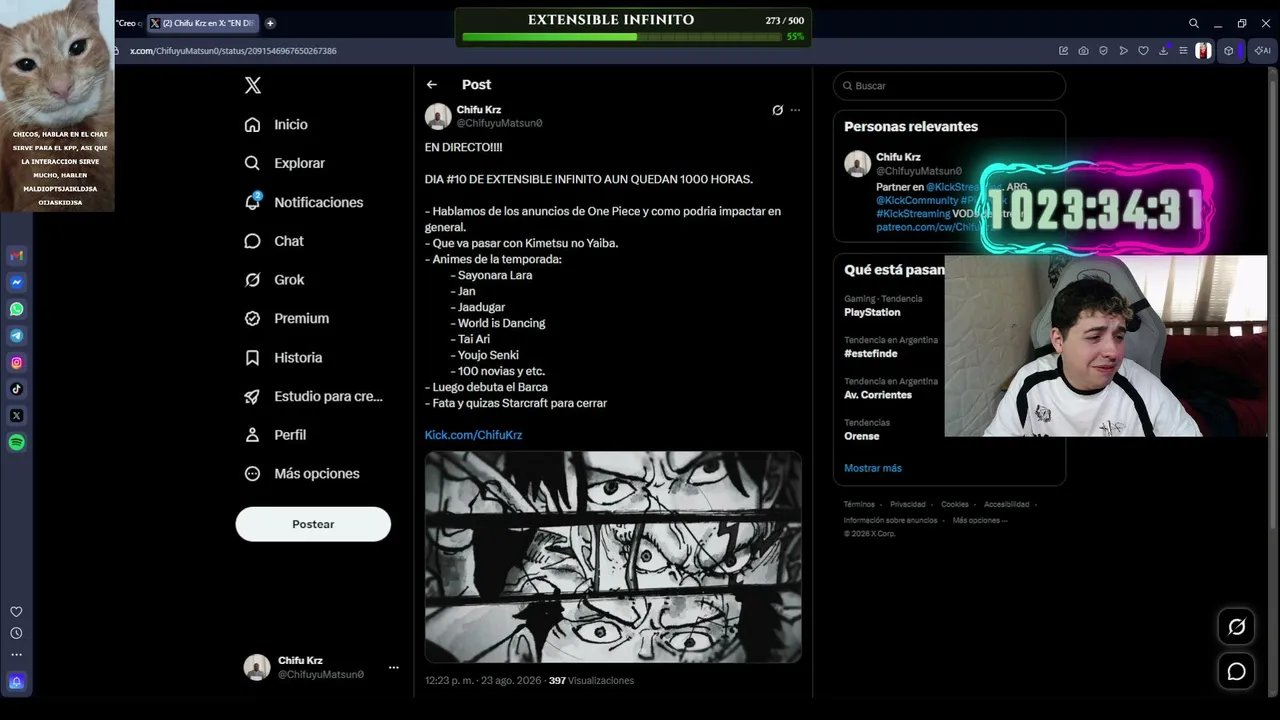Open Gmail in the browser sidebar

click(17, 256)
